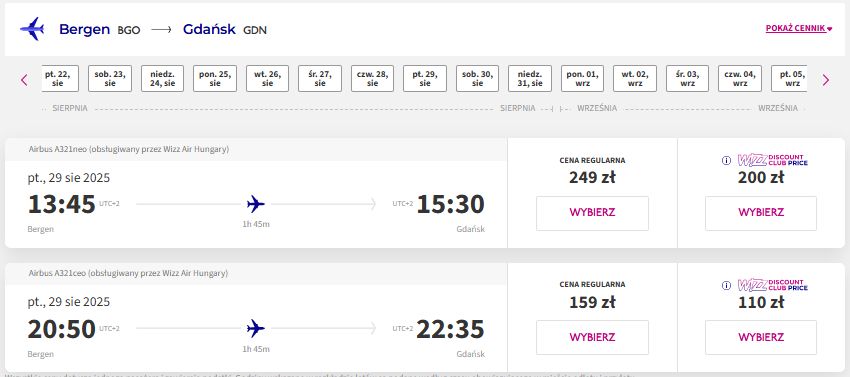Viewport: 850px width, 377px height.
Task: Choose the 249 zł regular price with Wybierz
Action: pos(593,213)
